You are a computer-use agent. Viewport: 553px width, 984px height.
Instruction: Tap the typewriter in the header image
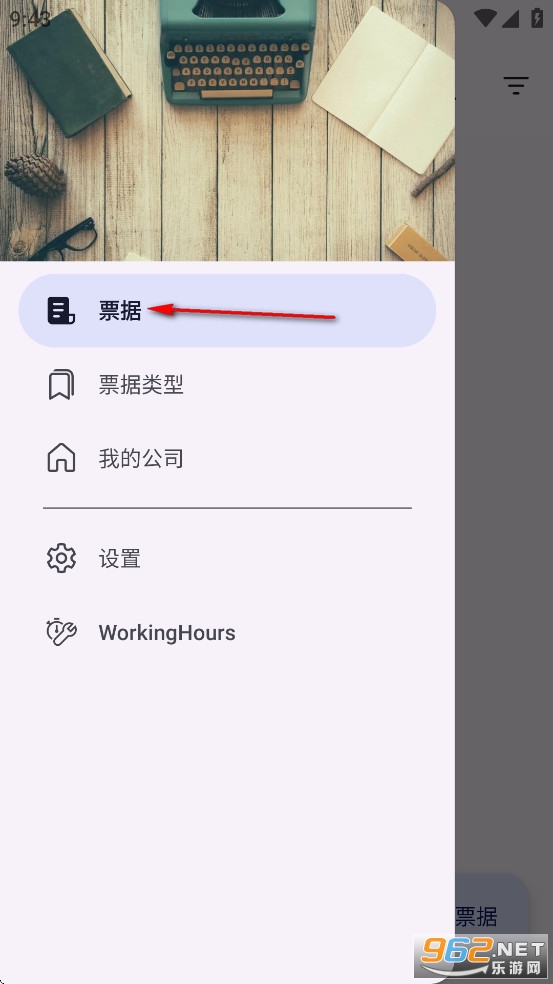237,50
